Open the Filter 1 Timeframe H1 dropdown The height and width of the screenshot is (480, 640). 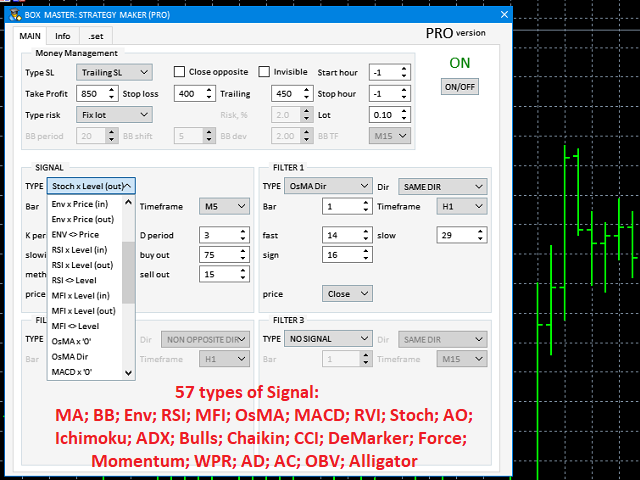462,206
